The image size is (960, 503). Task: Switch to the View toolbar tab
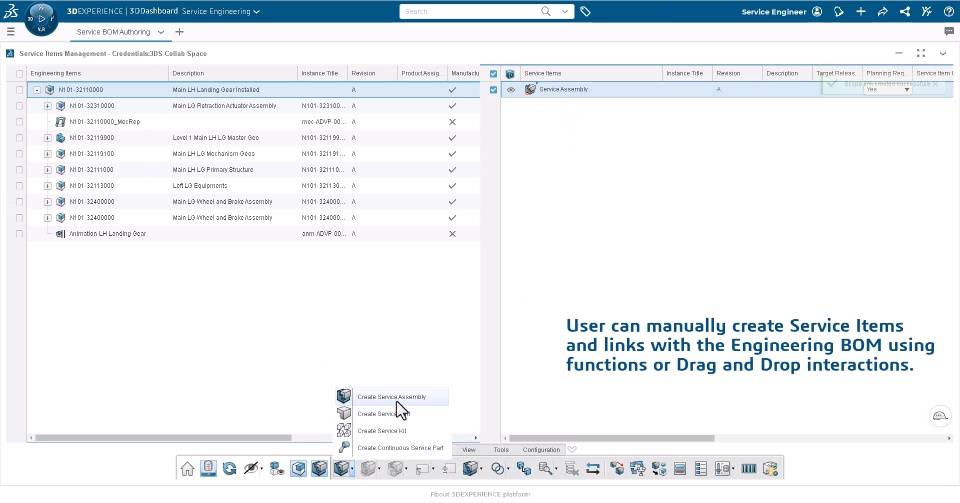point(469,450)
